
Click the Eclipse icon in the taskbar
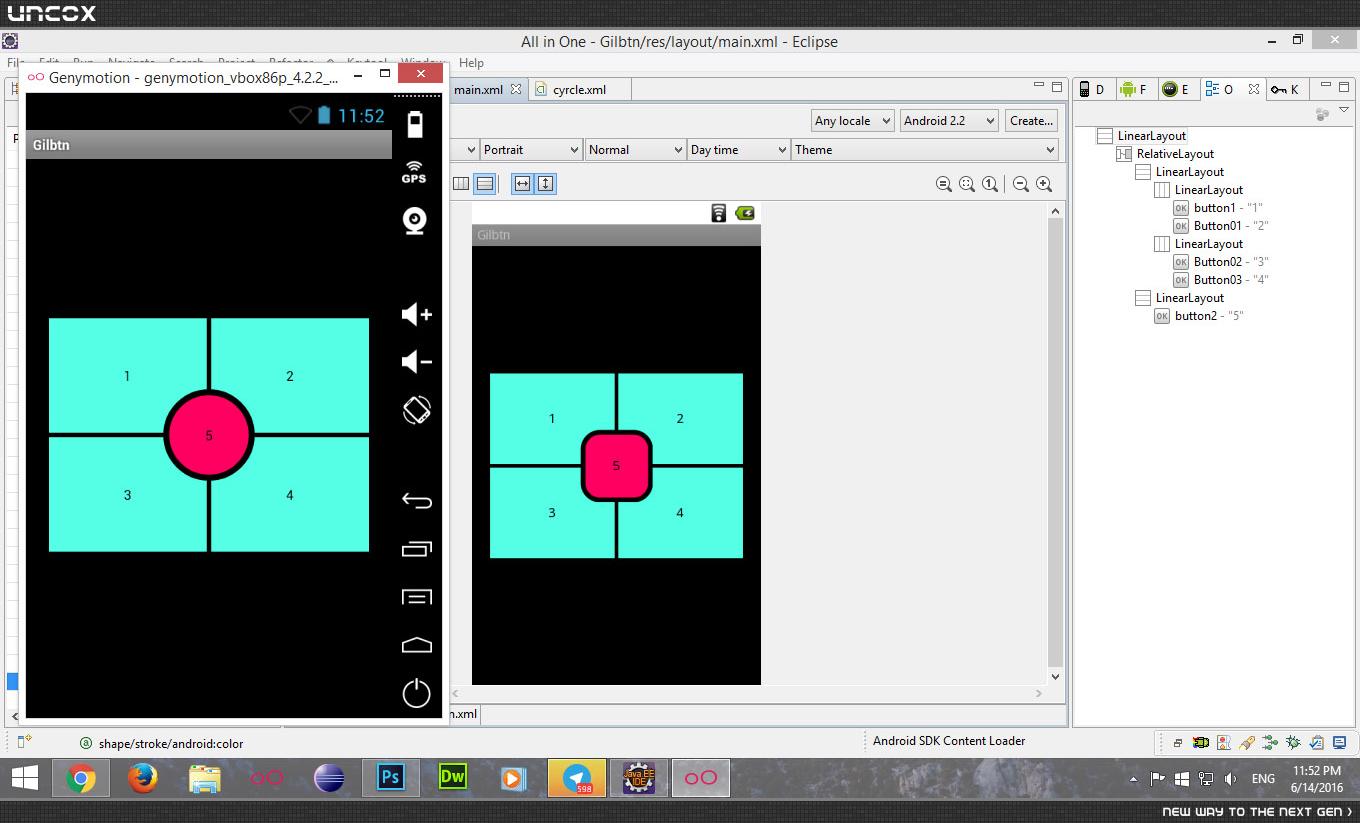tap(329, 778)
